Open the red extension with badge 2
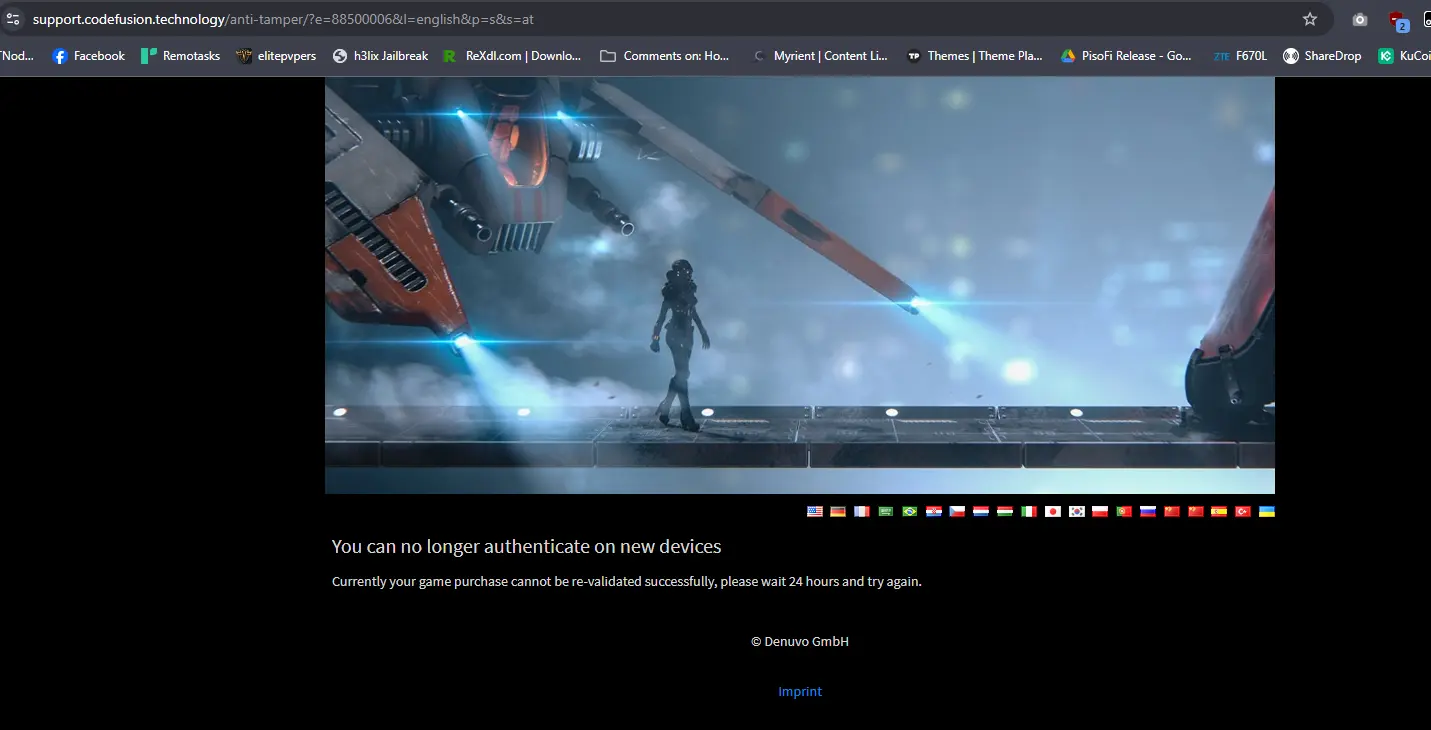This screenshot has width=1431, height=730. (1398, 20)
